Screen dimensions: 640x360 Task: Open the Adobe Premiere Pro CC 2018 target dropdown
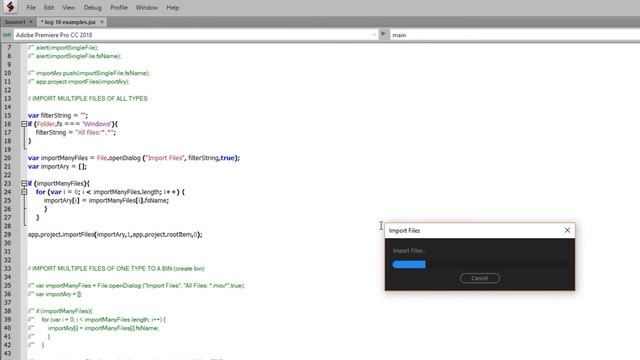pyautogui.click(x=196, y=35)
